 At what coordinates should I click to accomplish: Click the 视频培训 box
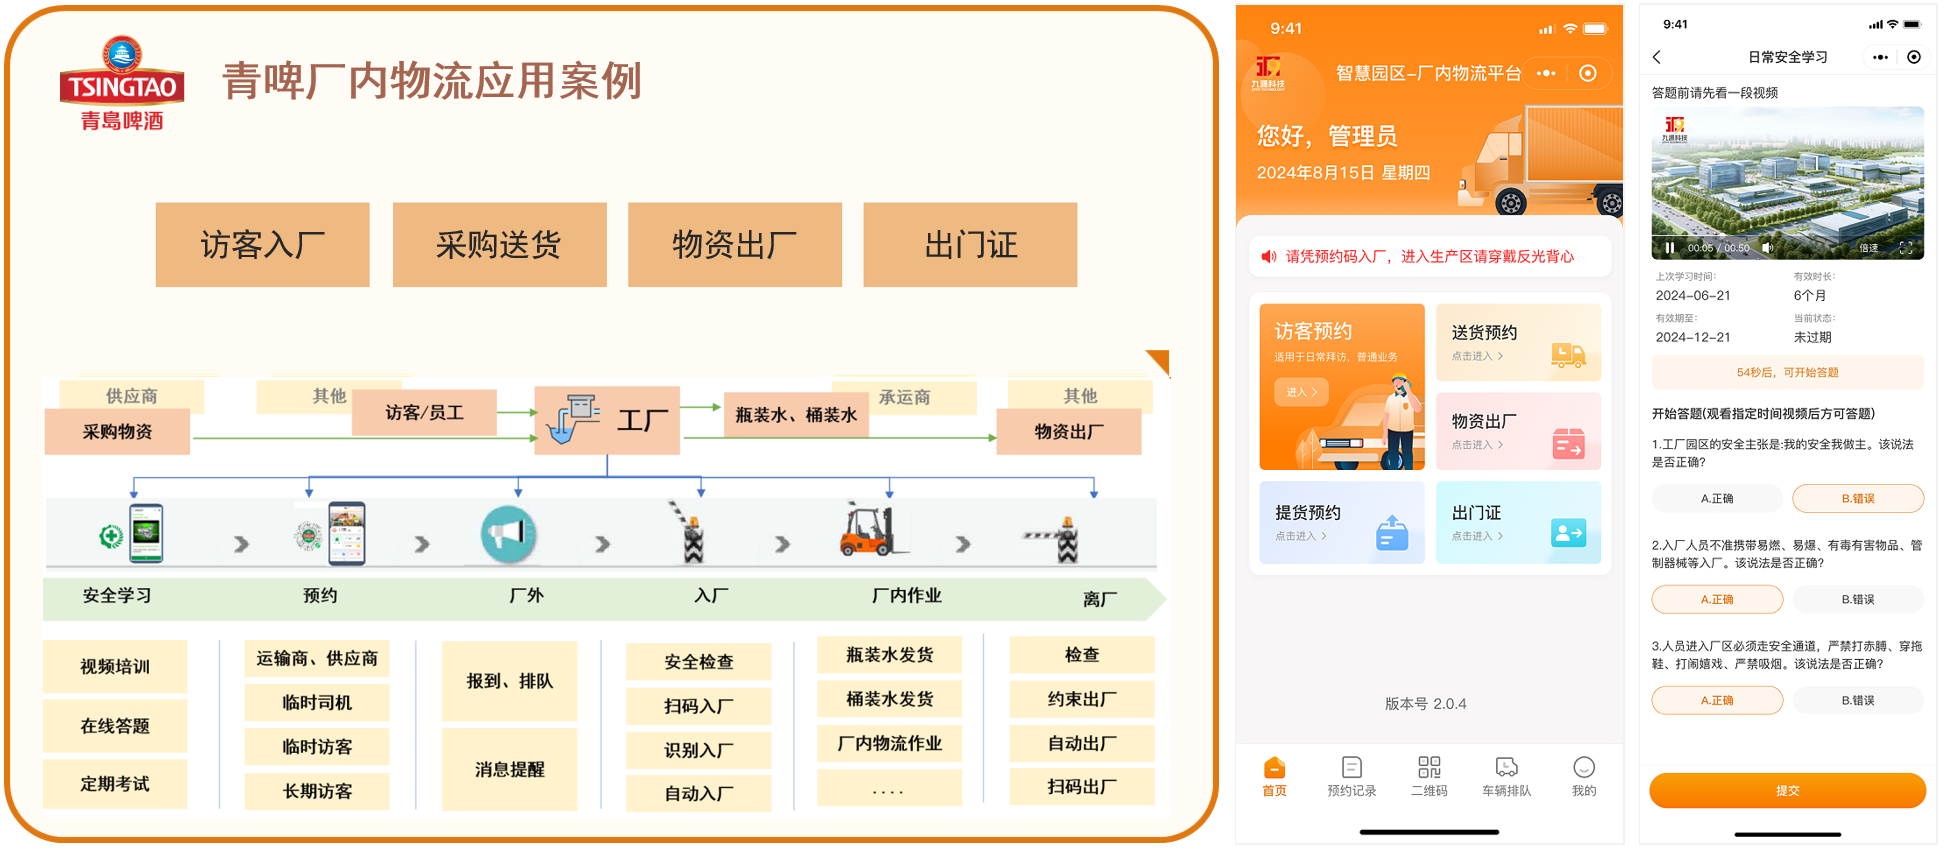115,667
